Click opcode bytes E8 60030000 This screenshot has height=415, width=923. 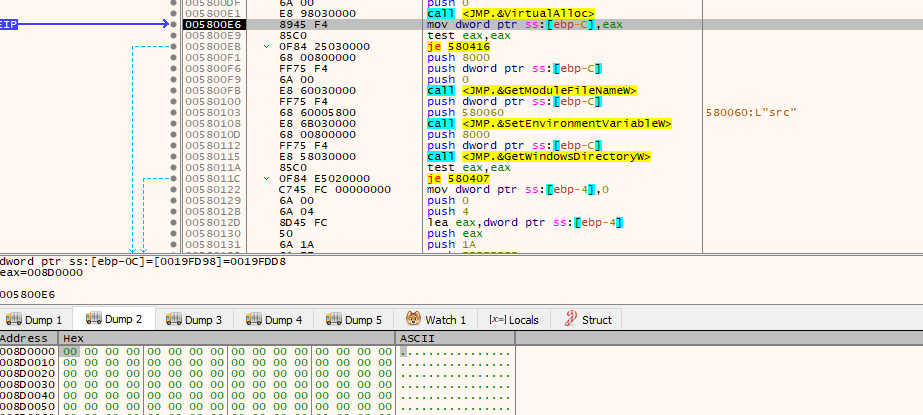point(317,91)
